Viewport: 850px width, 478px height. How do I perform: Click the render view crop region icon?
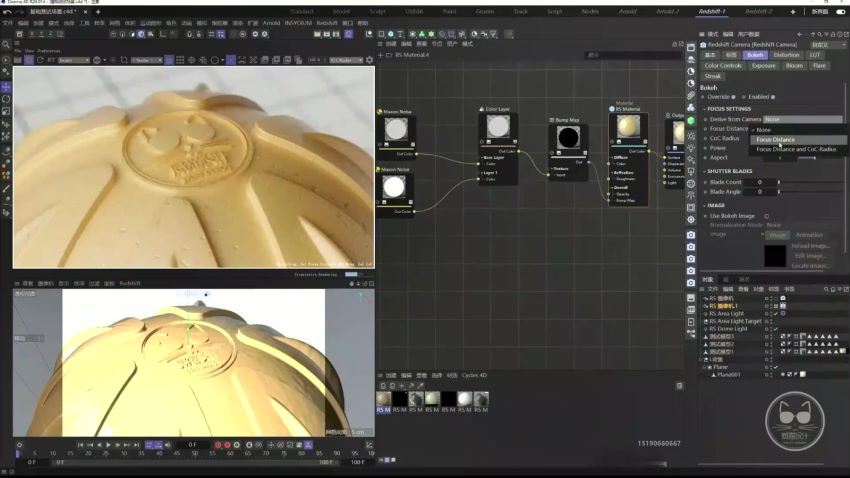coord(124,60)
